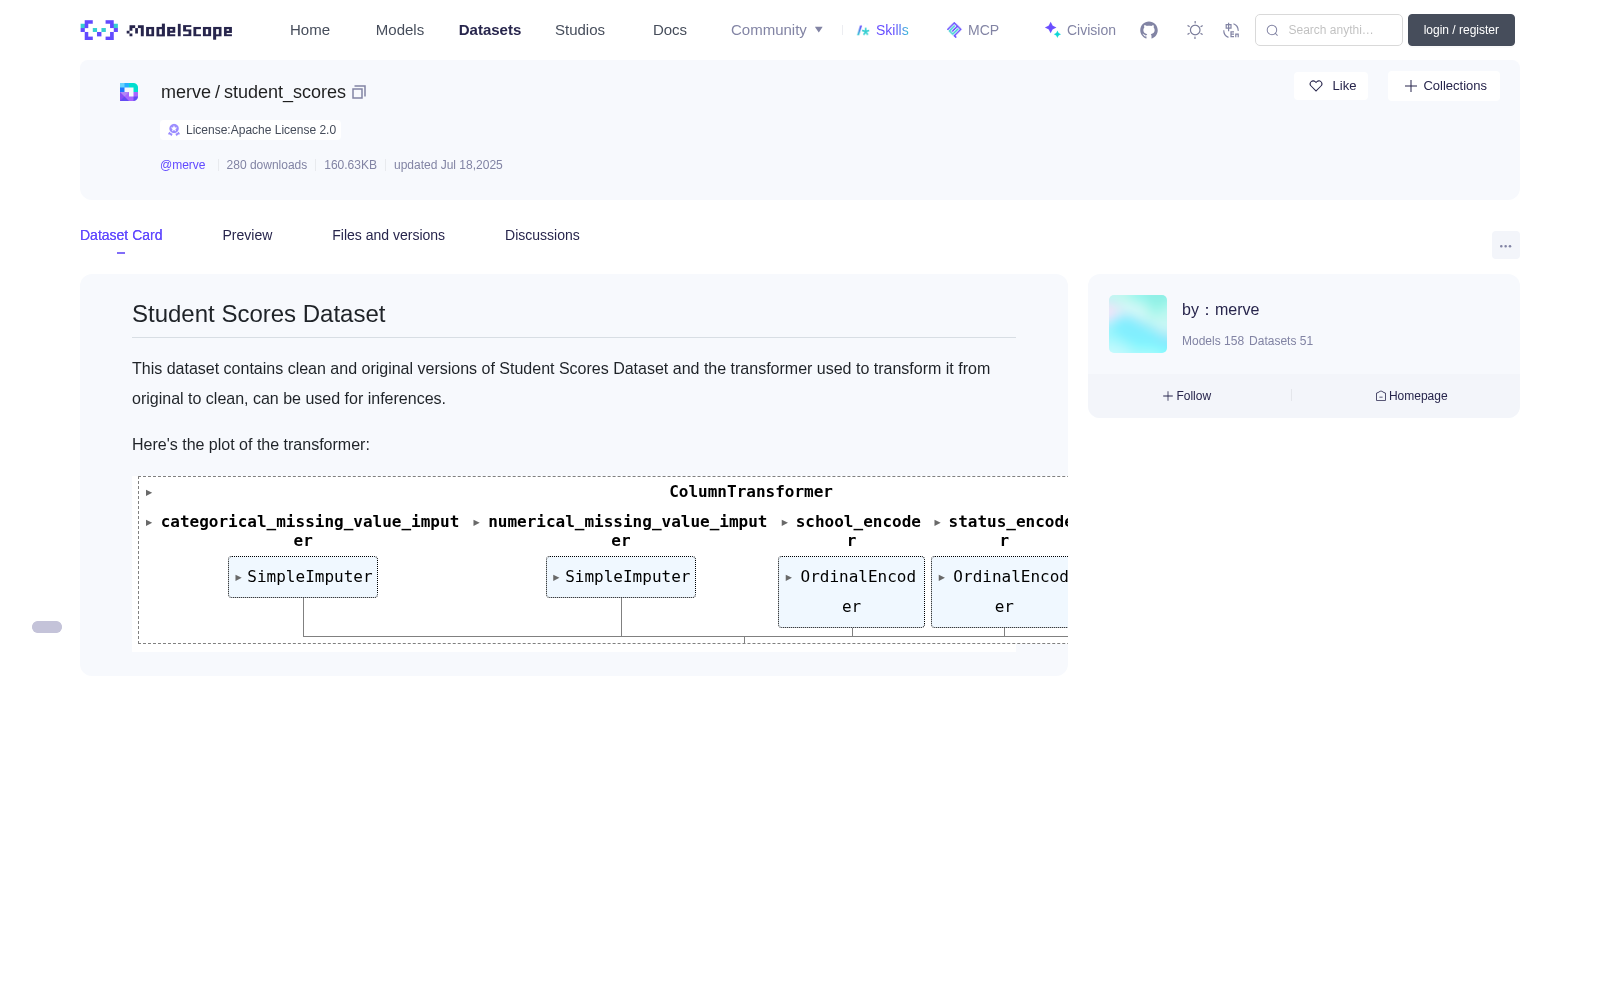Viewport: 1600px width, 1000px height.
Task: Open the ModelScope logo homepage
Action: pos(156,30)
